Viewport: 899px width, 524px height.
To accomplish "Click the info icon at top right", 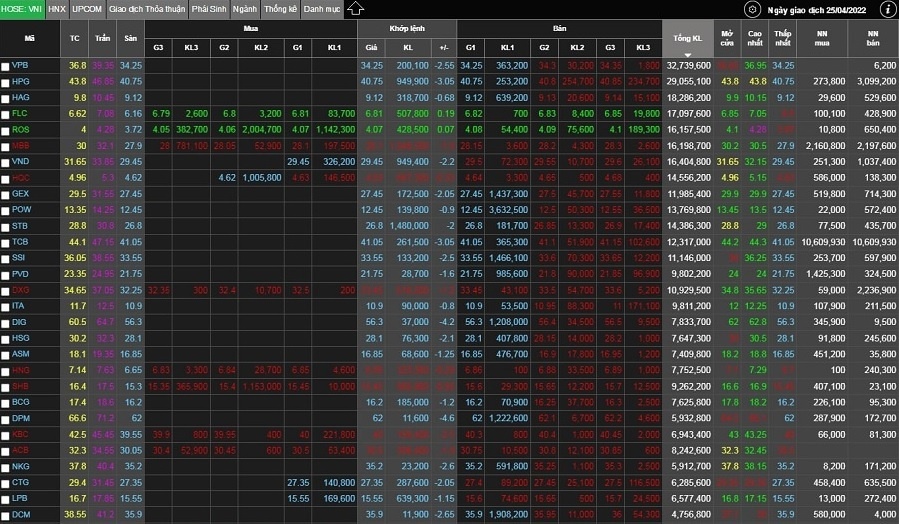I will tap(886, 9).
